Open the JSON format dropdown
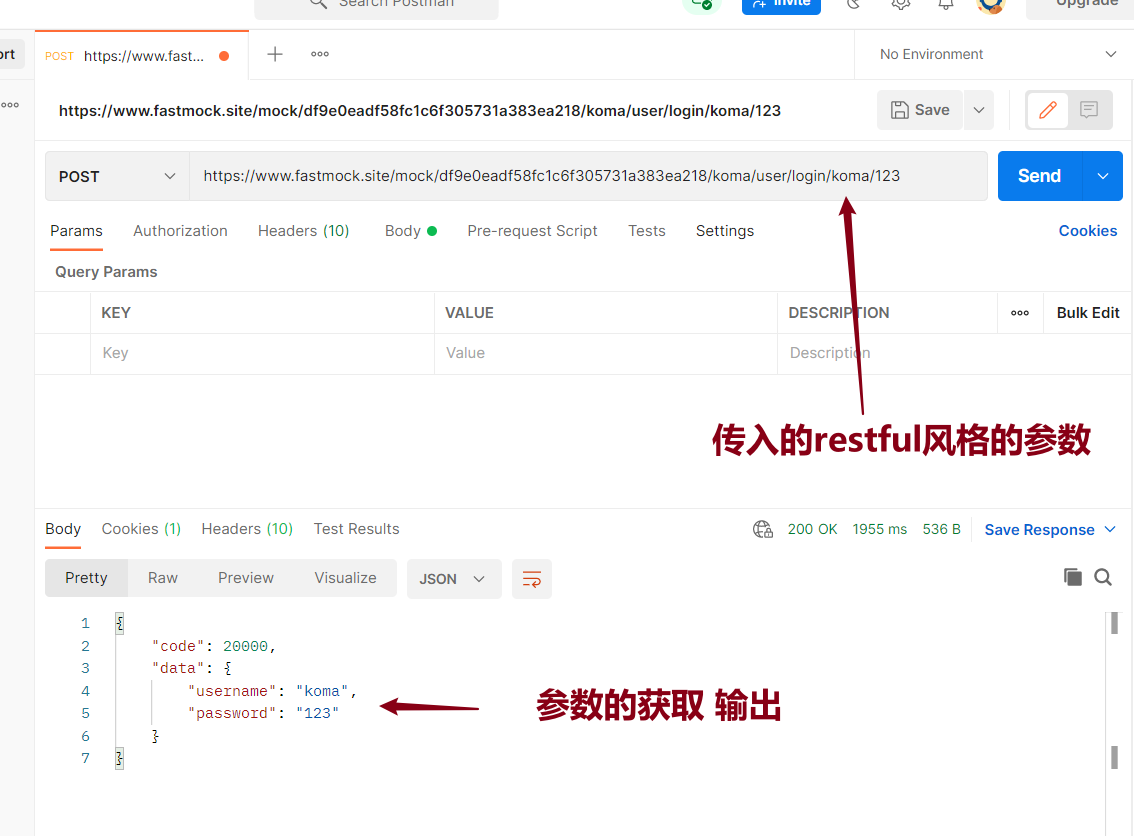Image resolution: width=1134 pixels, height=836 pixels. pyautogui.click(x=453, y=579)
